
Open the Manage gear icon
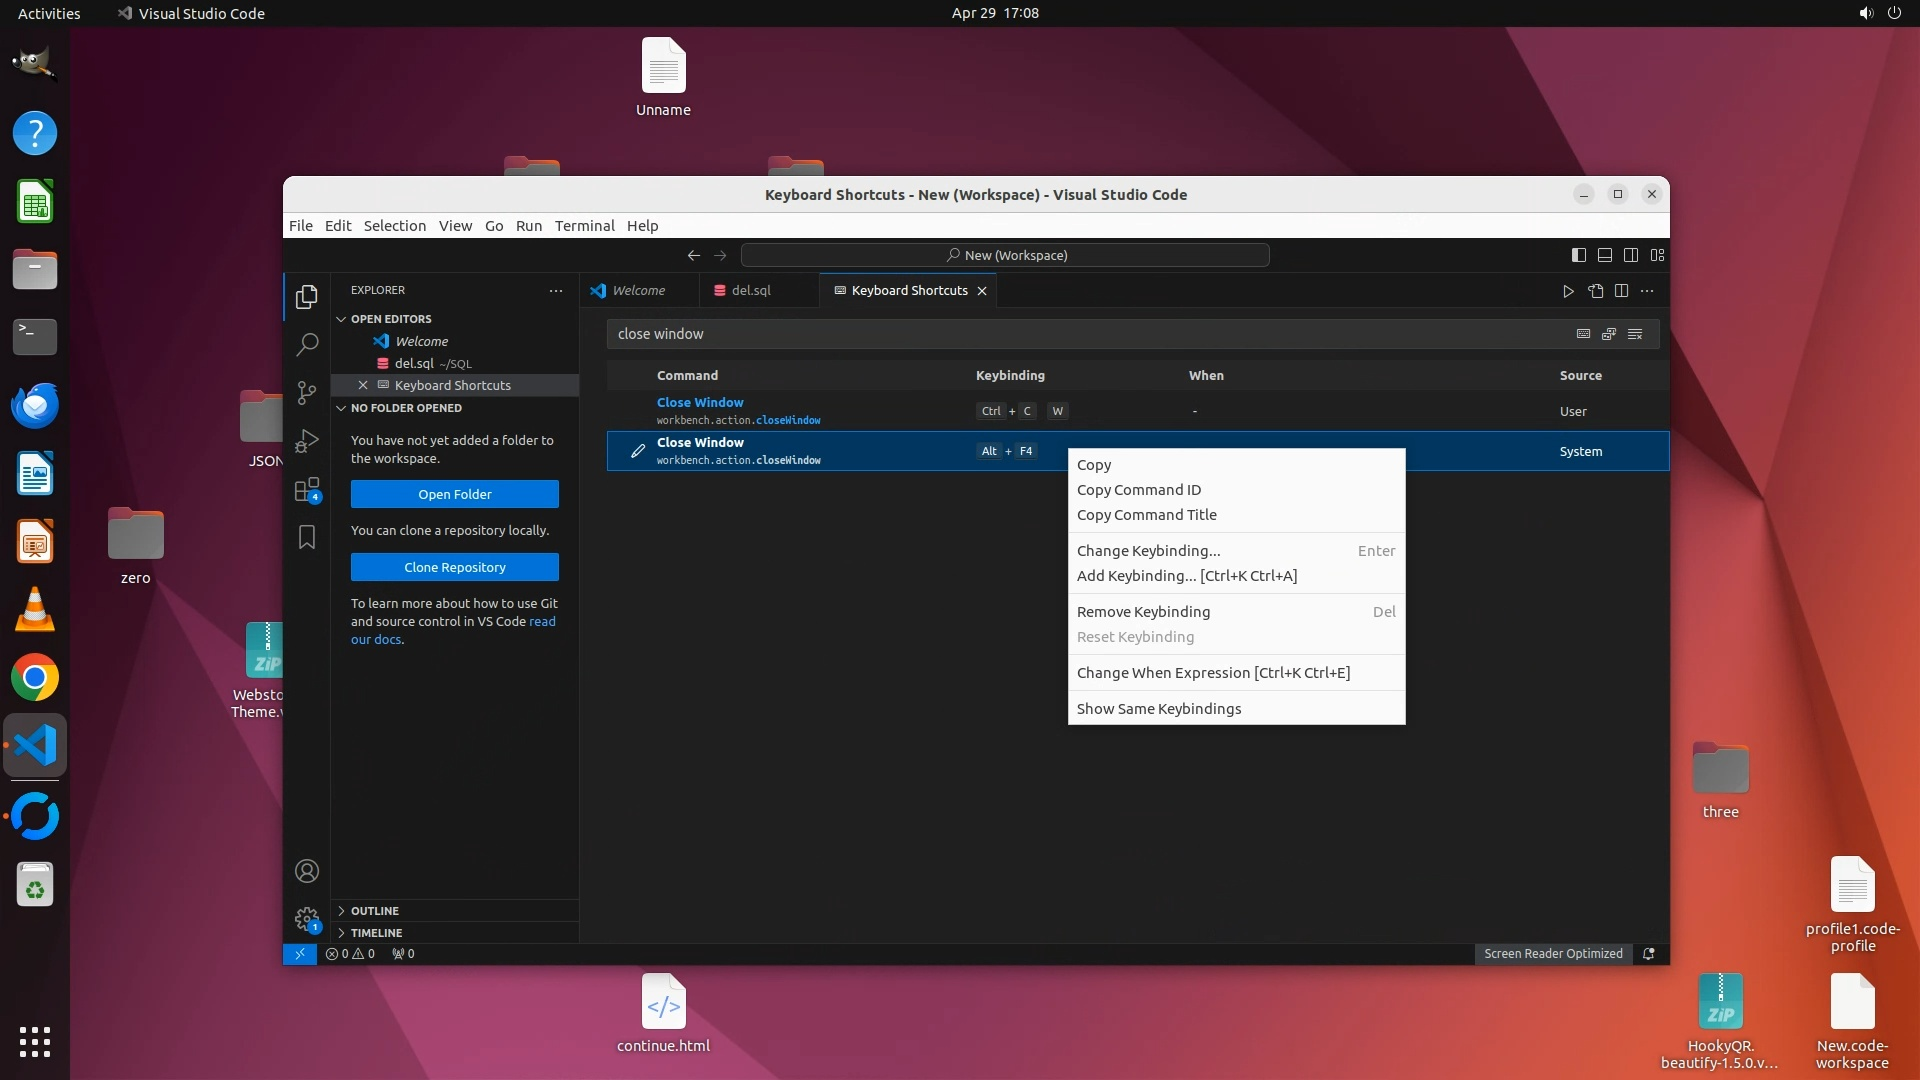(x=307, y=918)
